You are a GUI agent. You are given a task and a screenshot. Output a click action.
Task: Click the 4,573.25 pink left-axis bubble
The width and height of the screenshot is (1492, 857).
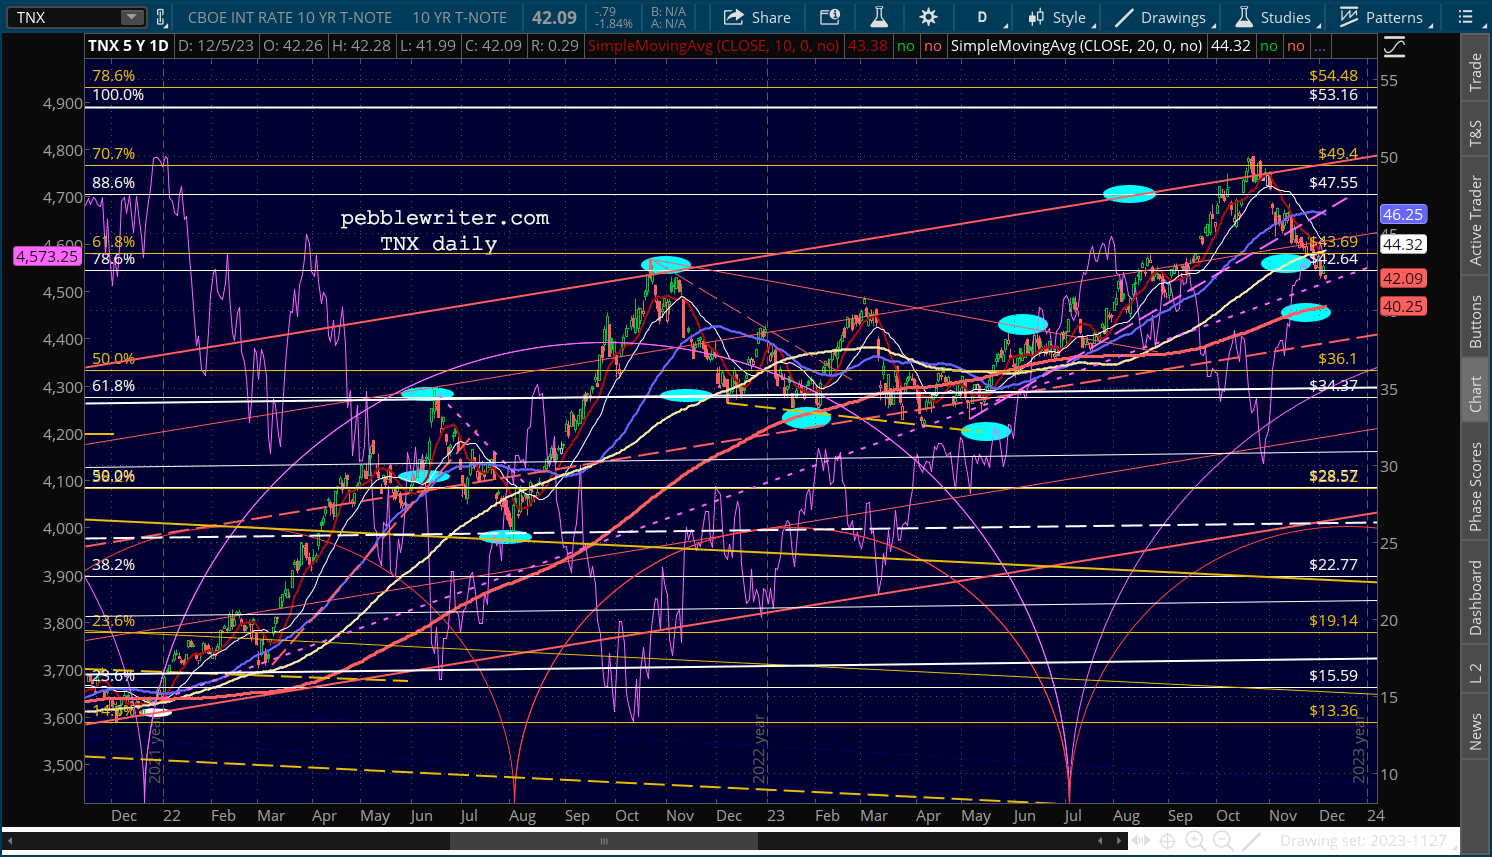[x=47, y=256]
